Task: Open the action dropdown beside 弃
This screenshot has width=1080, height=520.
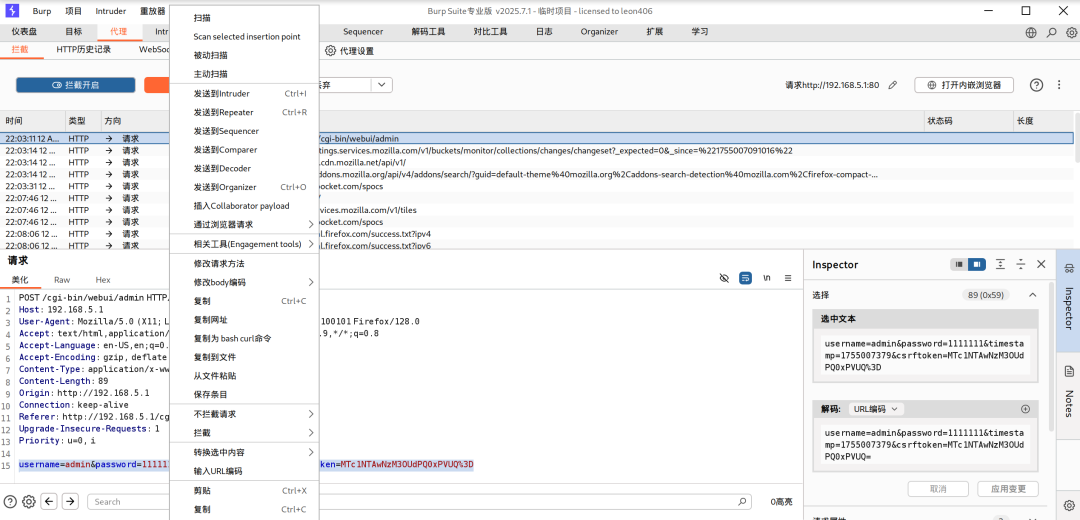Action: coord(381,85)
